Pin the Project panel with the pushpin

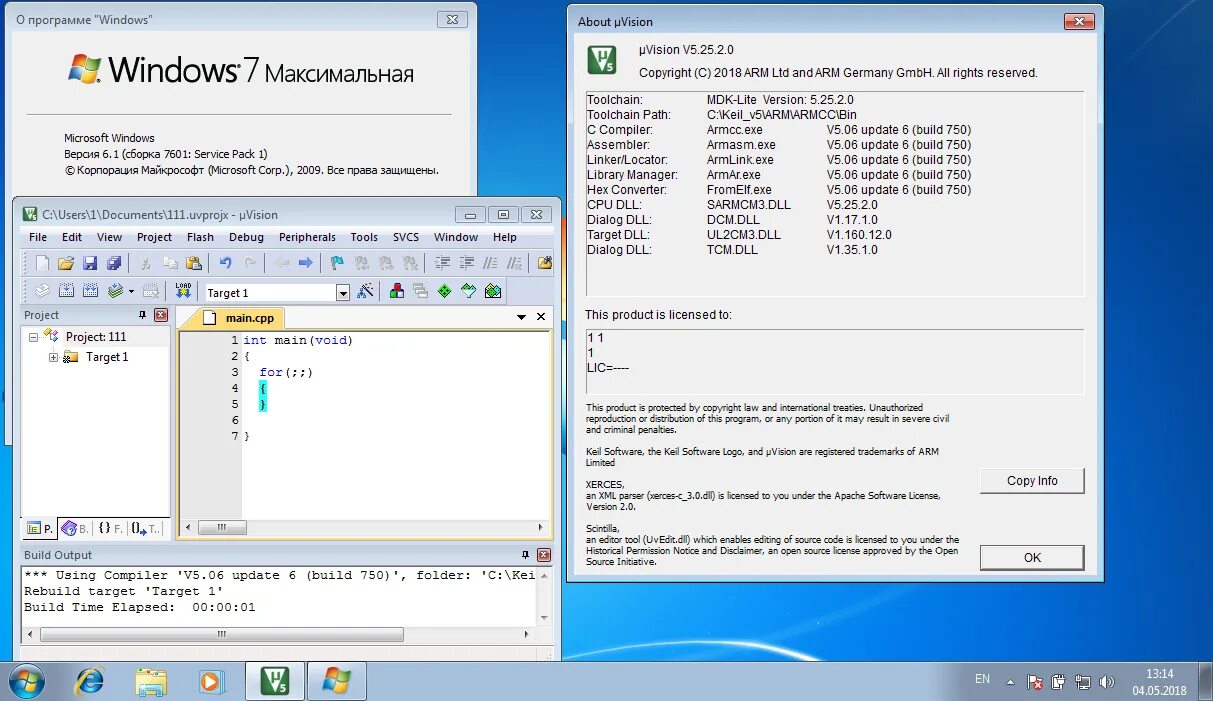(142, 315)
